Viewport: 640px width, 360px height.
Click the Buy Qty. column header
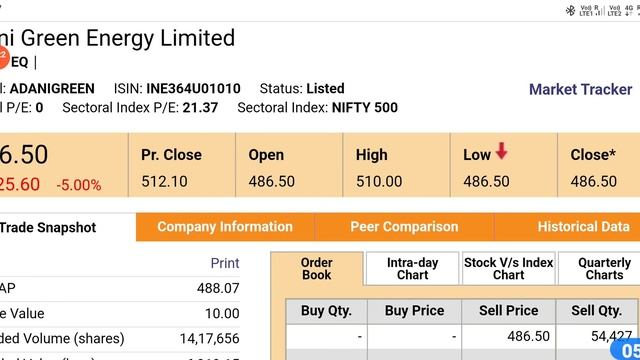coord(326,311)
